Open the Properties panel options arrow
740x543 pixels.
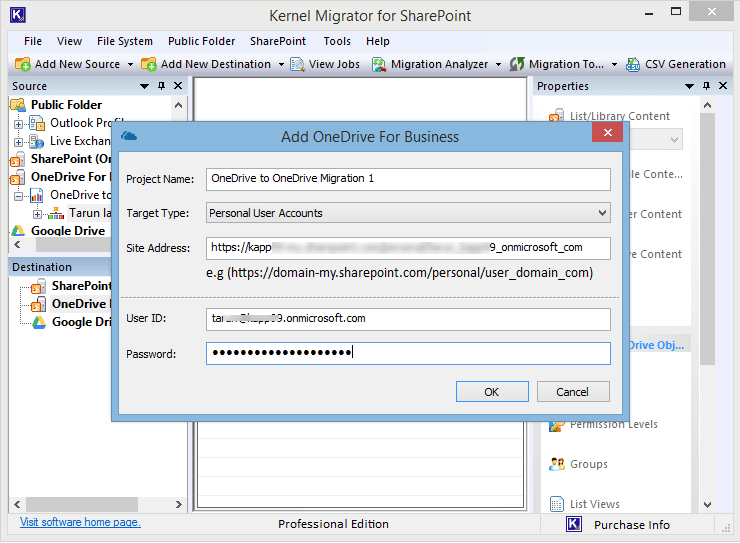tap(689, 86)
